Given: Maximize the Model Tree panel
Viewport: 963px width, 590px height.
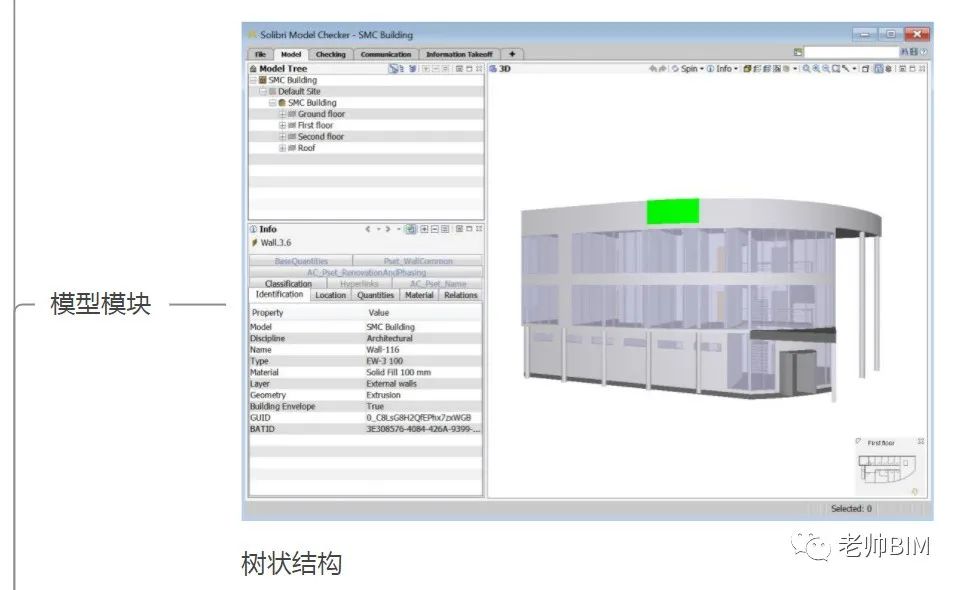Looking at the screenshot, I should pos(469,69).
